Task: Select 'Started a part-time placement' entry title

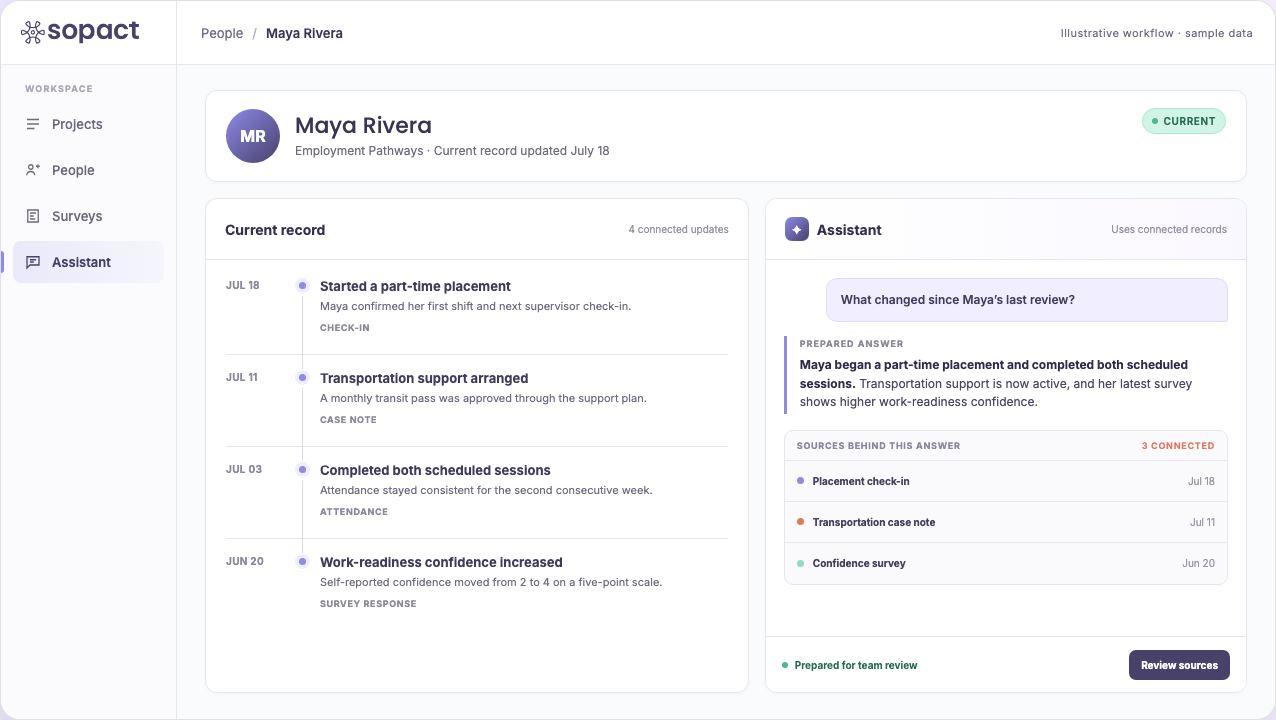Action: coord(415,286)
